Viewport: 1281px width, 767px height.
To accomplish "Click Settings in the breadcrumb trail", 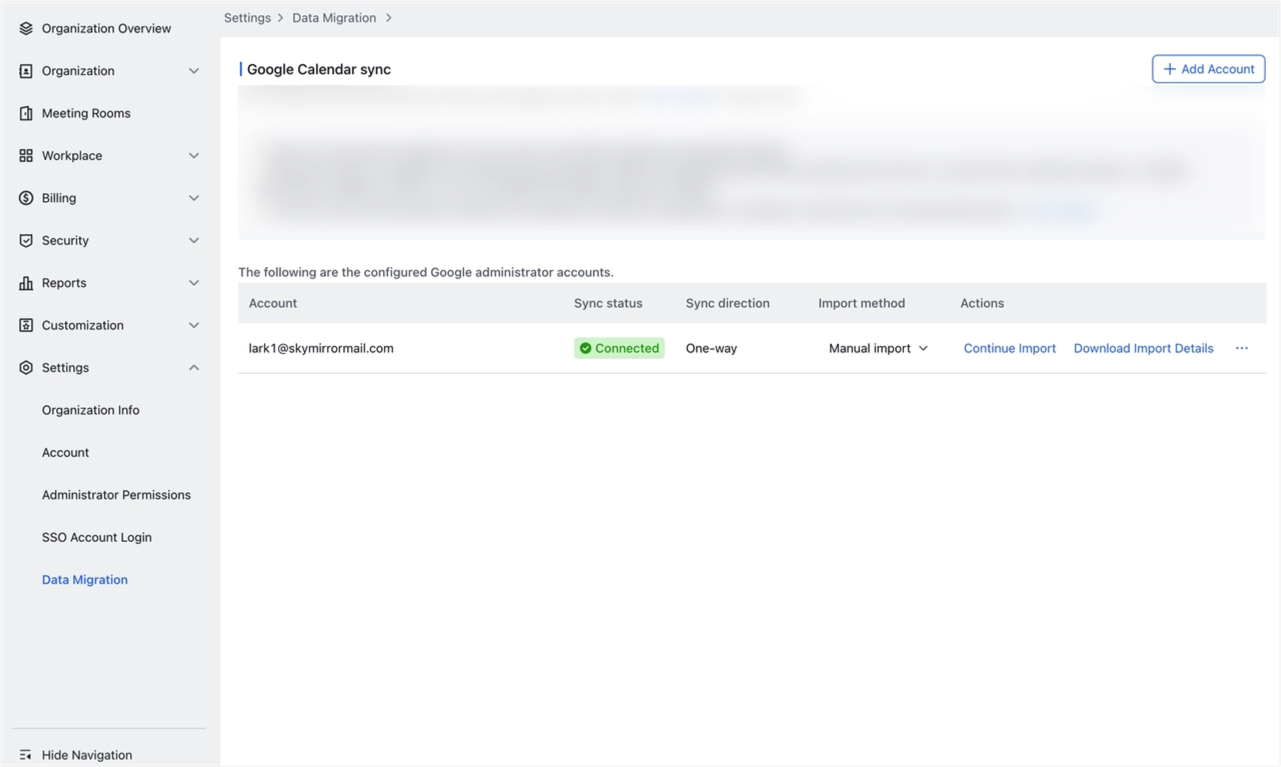I will tap(247, 17).
